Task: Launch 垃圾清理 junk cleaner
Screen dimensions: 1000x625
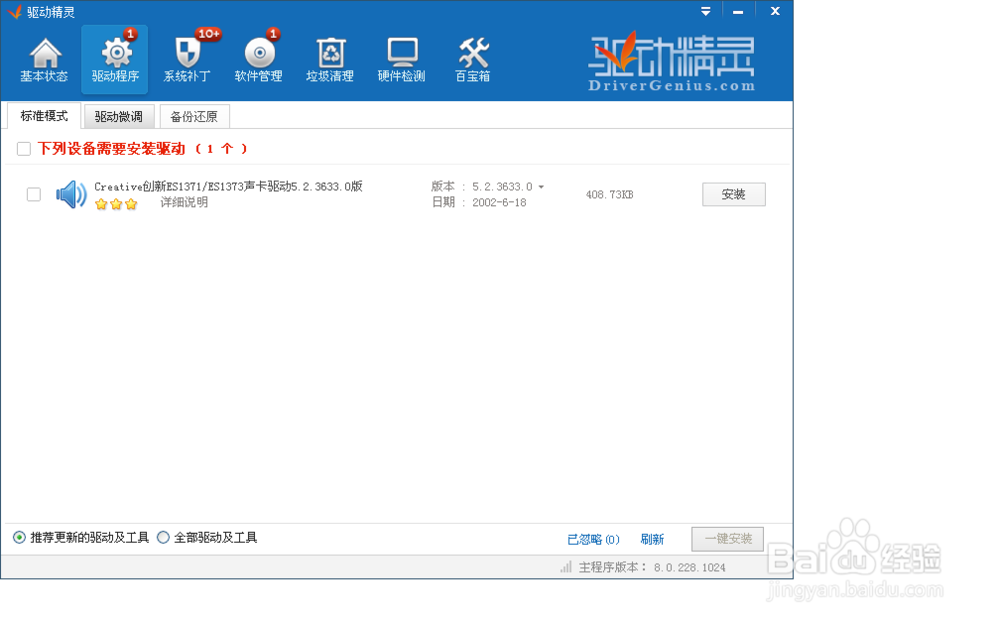Action: pos(330,58)
